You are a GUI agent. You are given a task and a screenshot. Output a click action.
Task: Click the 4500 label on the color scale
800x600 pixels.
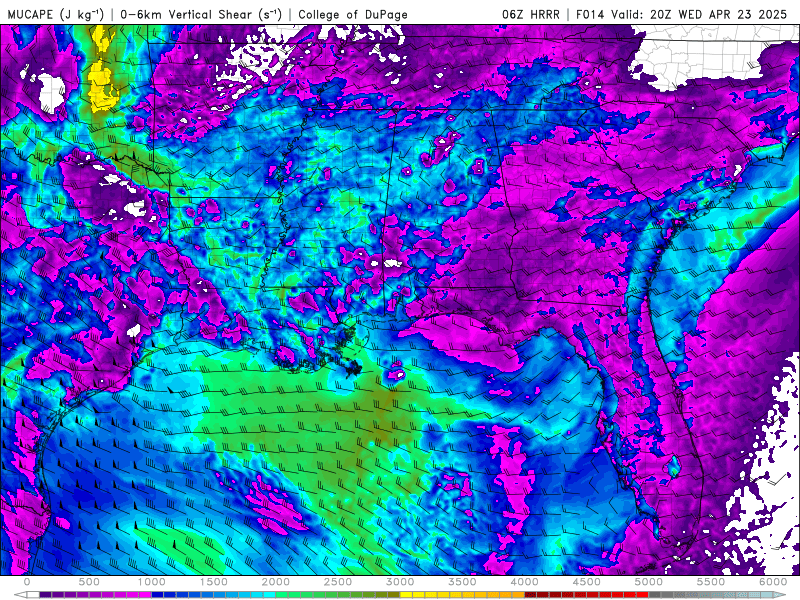pos(587,582)
